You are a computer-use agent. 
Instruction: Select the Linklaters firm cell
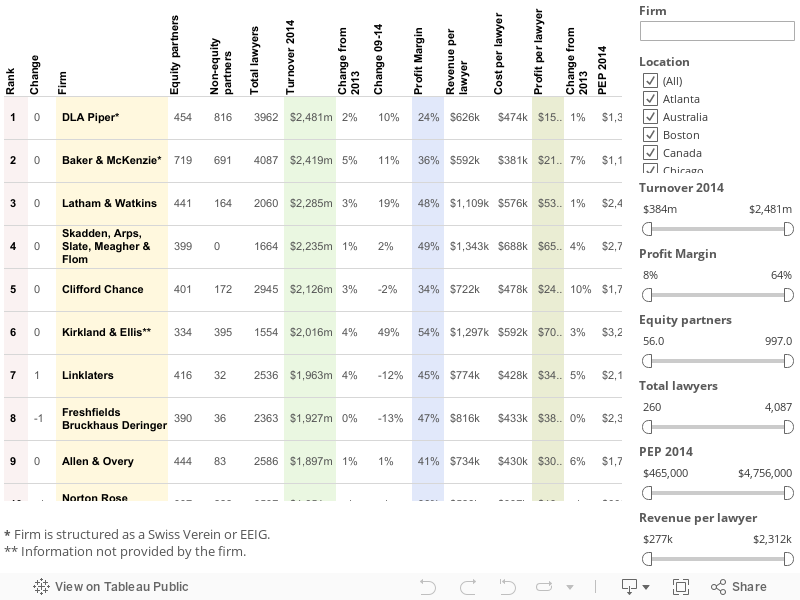pyautogui.click(x=112, y=376)
